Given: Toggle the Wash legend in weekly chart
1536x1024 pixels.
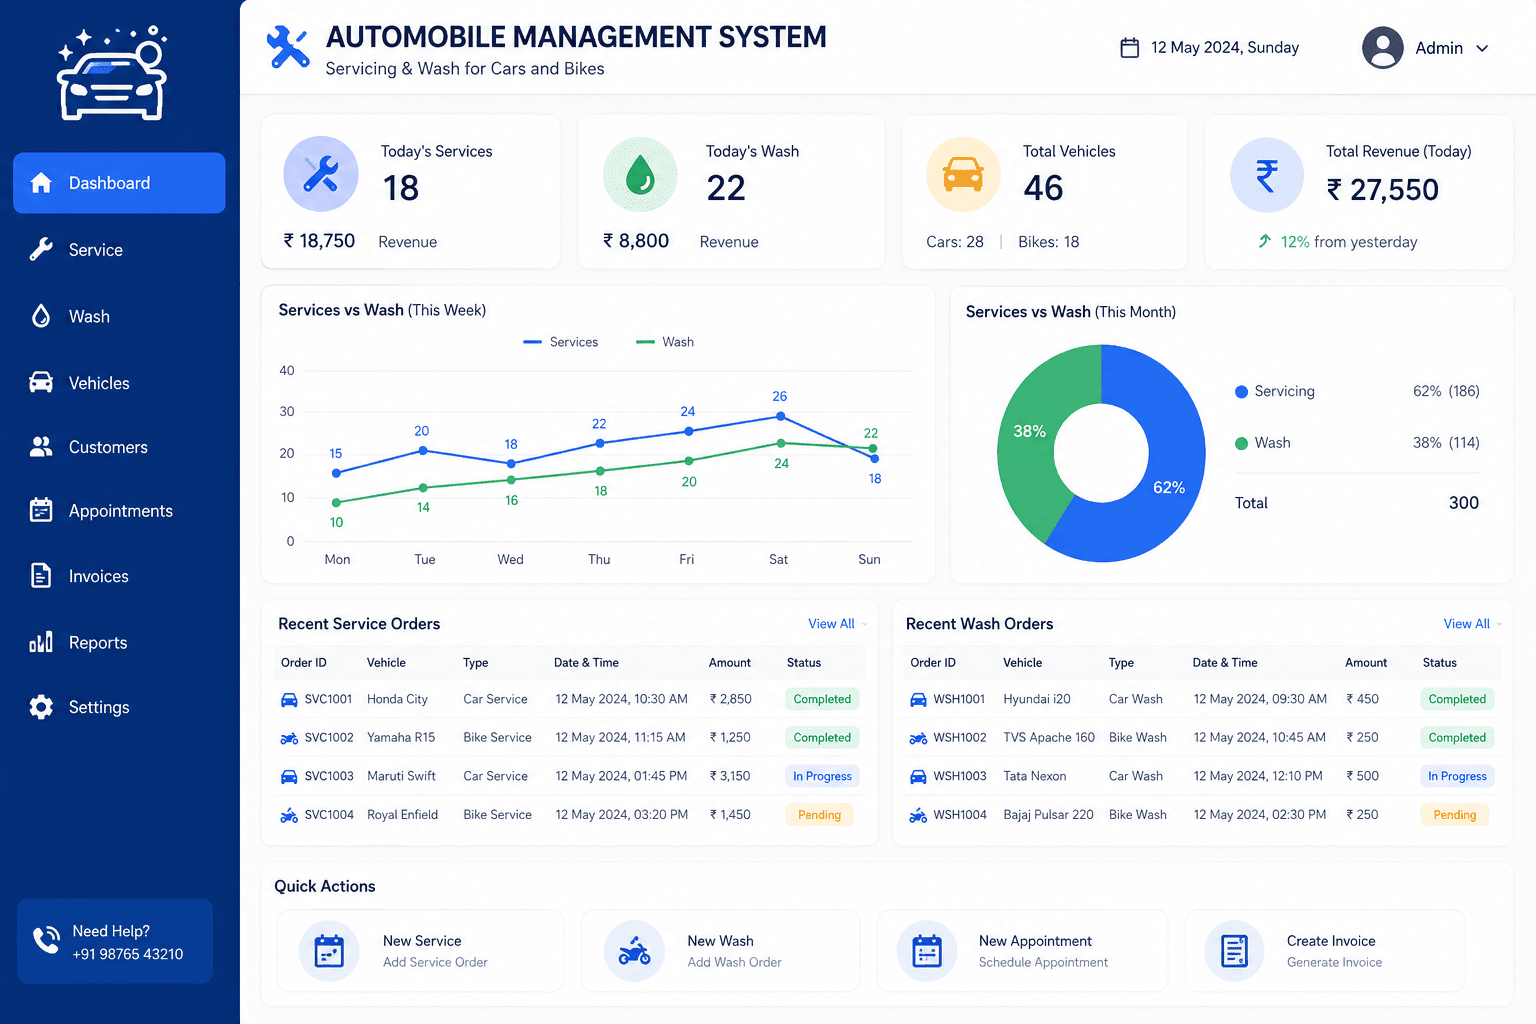Looking at the screenshot, I should 665,342.
